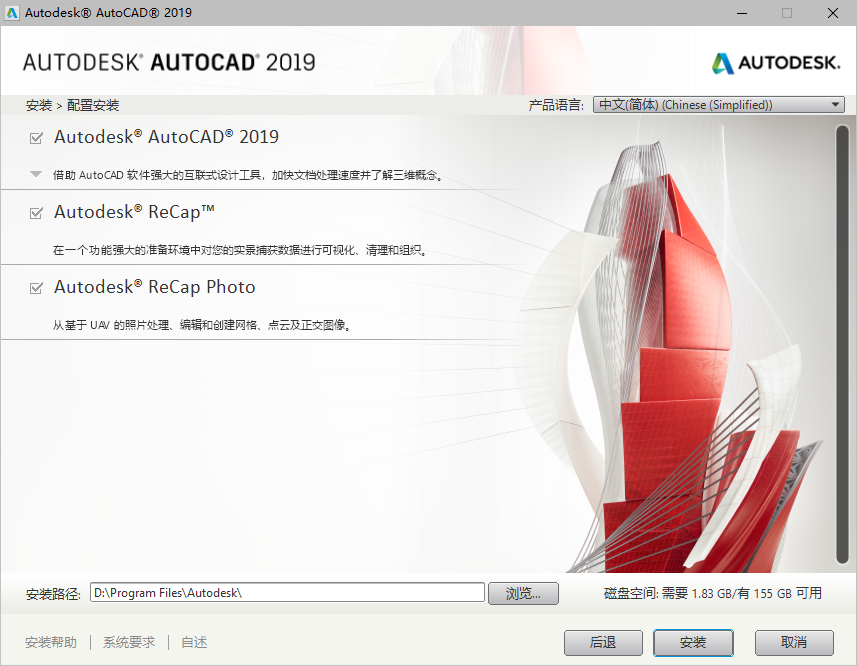This screenshot has height=666, width=857.
Task: Deselect Autodesk ReCap Photo from installation
Action: tap(34, 287)
